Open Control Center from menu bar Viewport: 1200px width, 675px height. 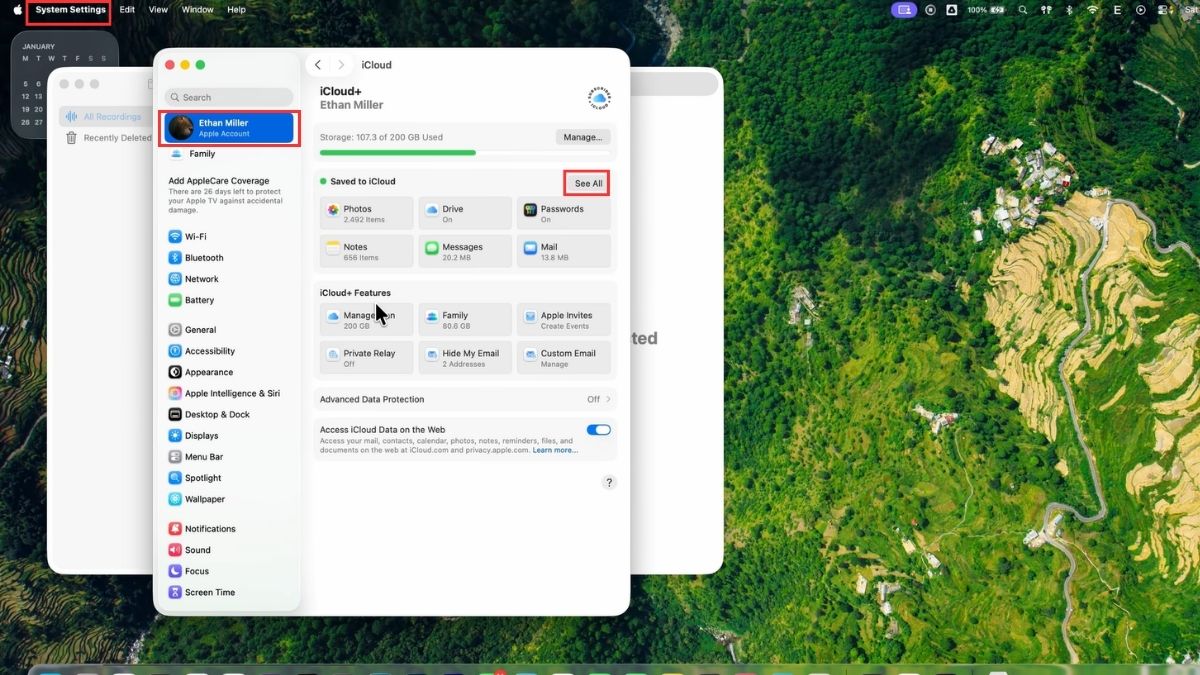coord(1163,10)
